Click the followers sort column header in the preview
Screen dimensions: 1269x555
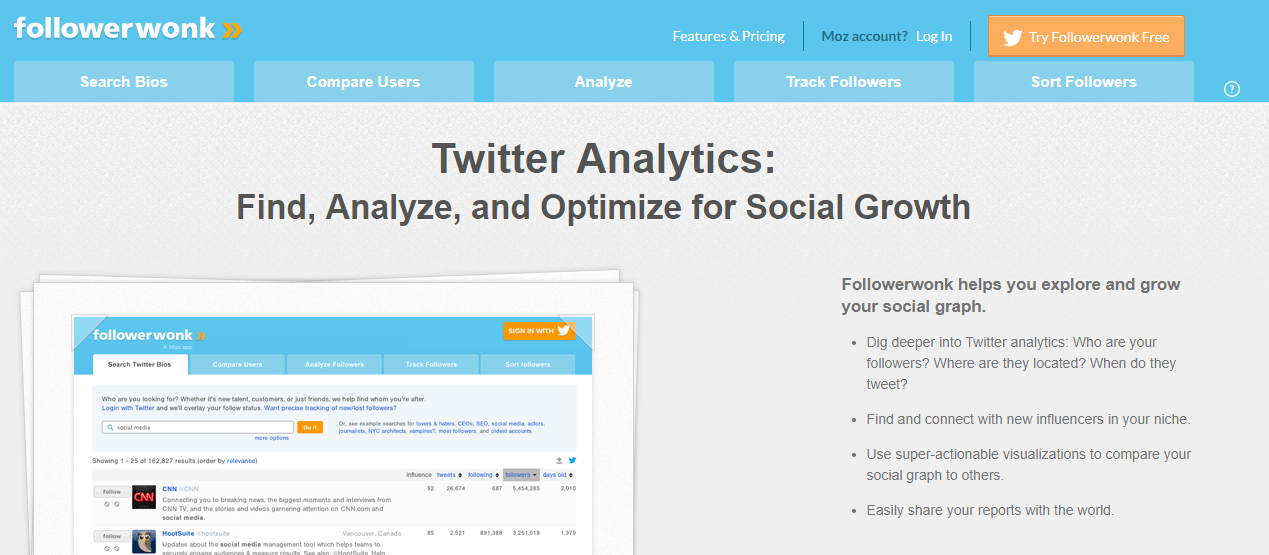[521, 475]
